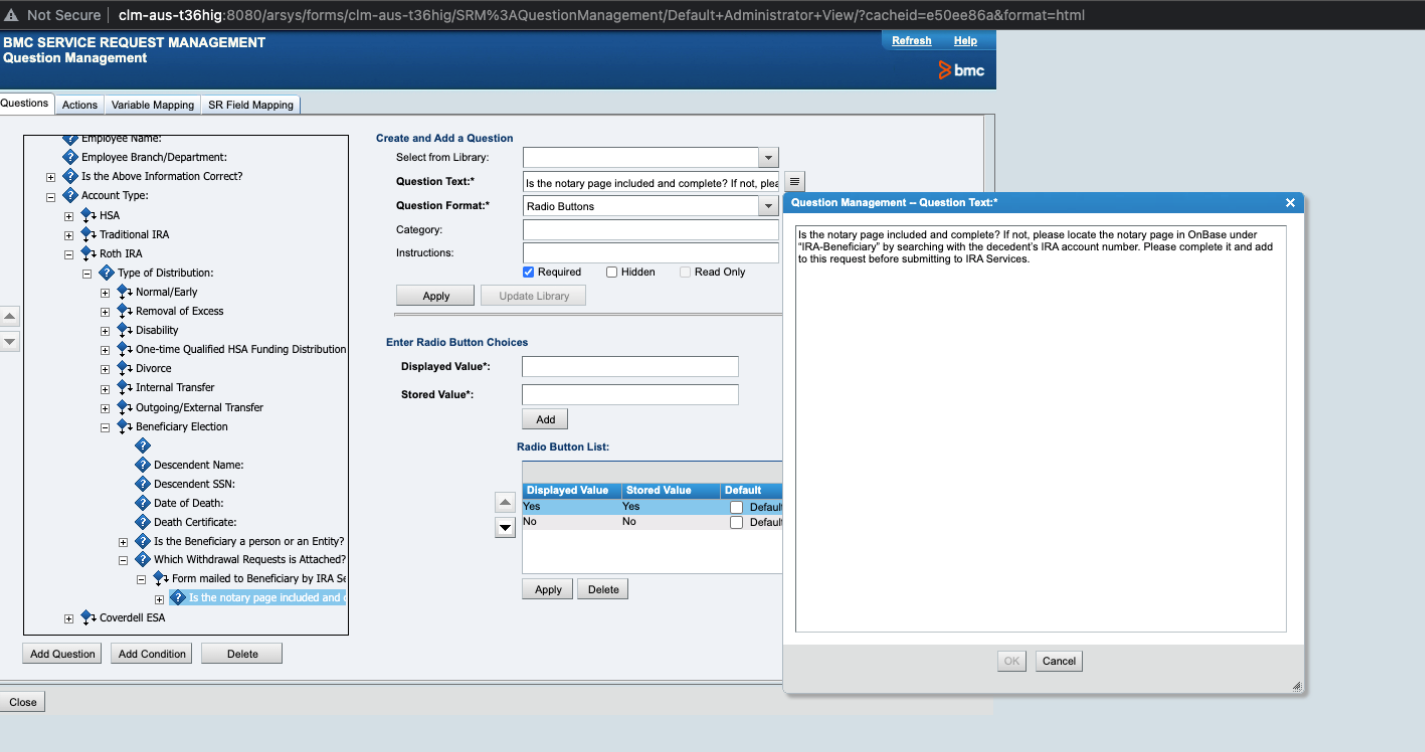Viewport: 1425px width, 752px height.
Task: Enable the Hidden checkbox
Action: click(612, 272)
